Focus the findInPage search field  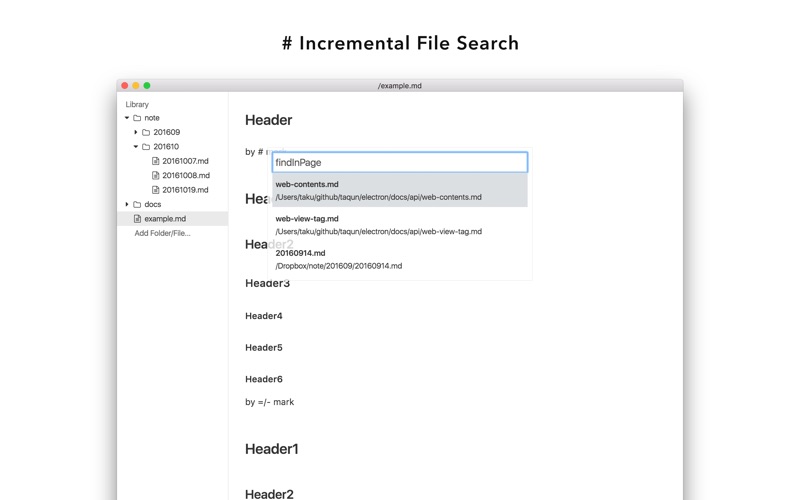pyautogui.click(x=400, y=162)
